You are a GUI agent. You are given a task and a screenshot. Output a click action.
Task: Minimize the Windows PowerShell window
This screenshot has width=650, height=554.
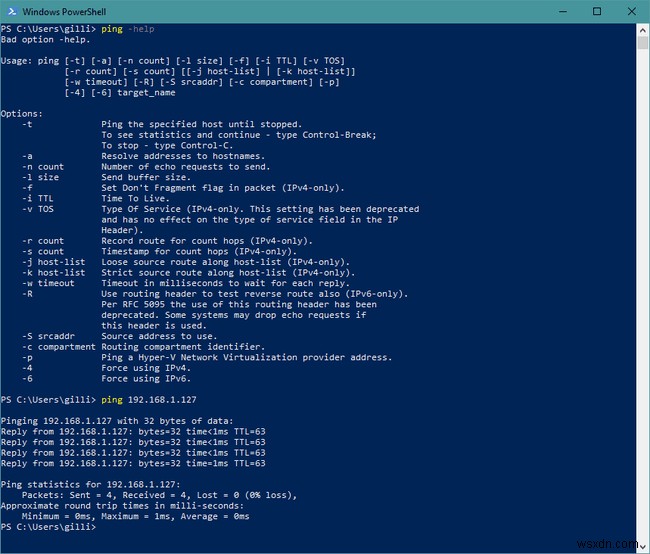563,12
